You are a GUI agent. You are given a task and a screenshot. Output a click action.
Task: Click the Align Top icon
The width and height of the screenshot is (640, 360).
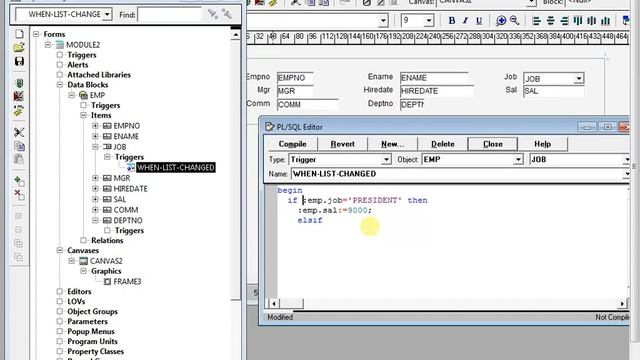coord(578,20)
